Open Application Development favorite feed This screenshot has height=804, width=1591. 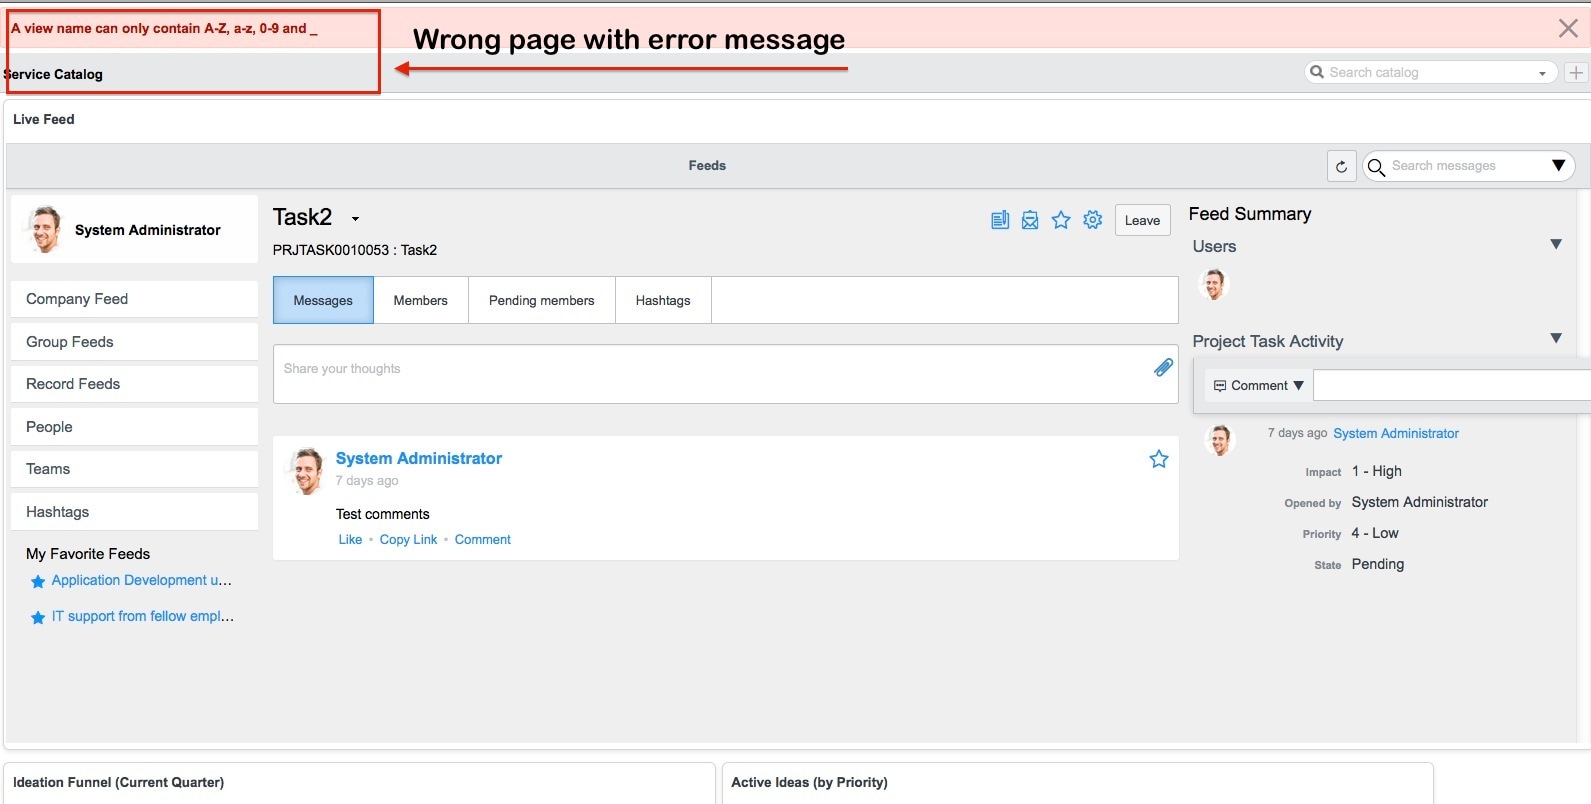coord(141,580)
